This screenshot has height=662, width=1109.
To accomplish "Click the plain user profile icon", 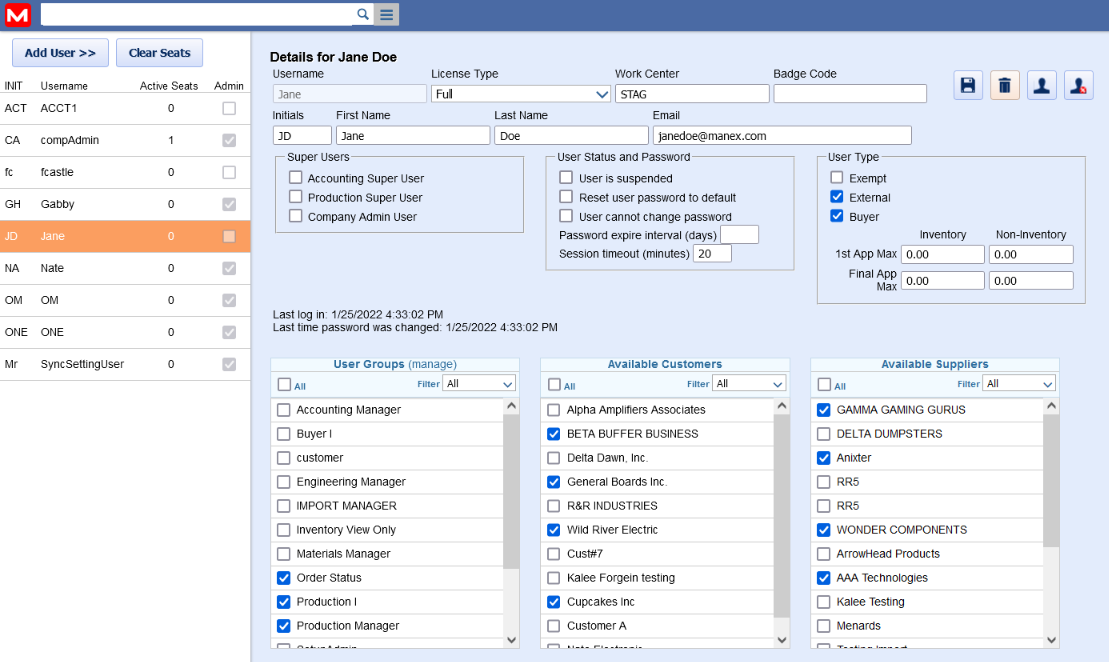I will pyautogui.click(x=1041, y=86).
